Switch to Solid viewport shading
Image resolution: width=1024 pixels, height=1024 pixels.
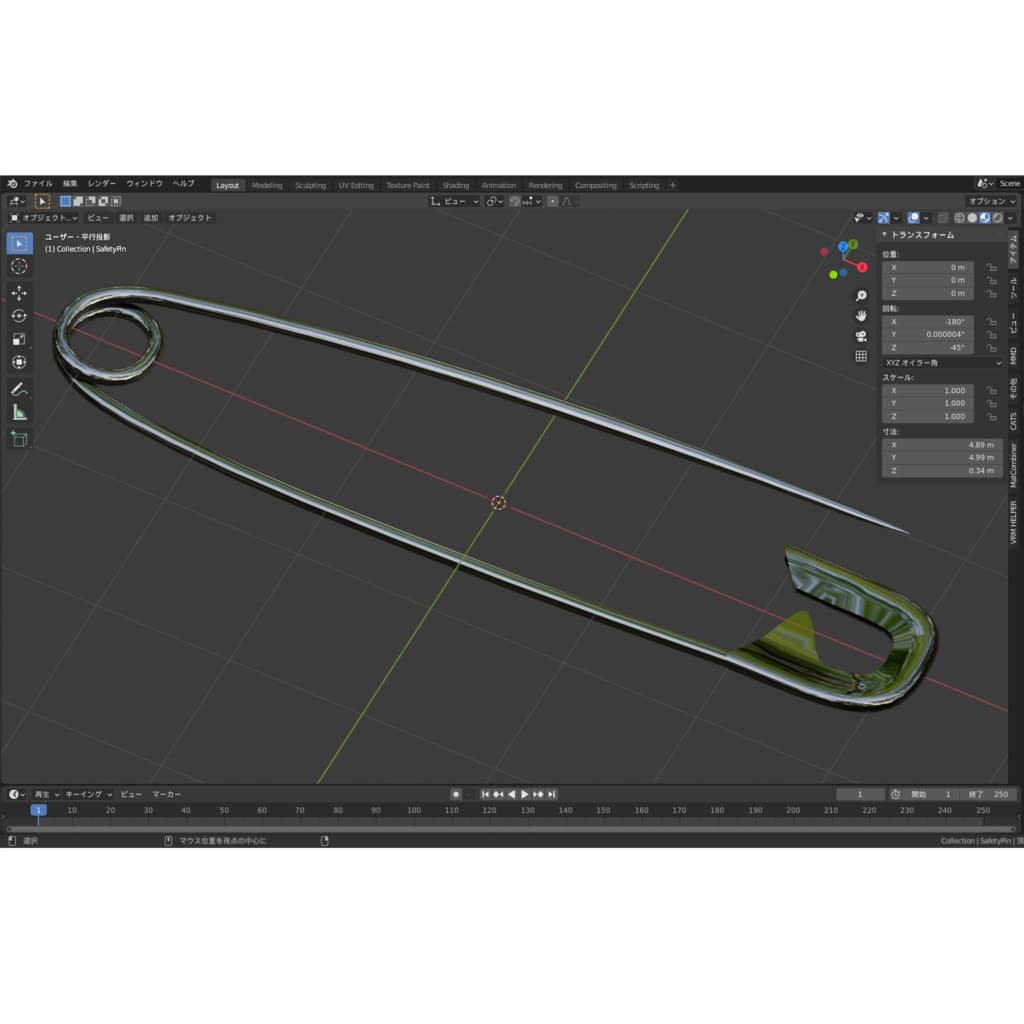[972, 218]
